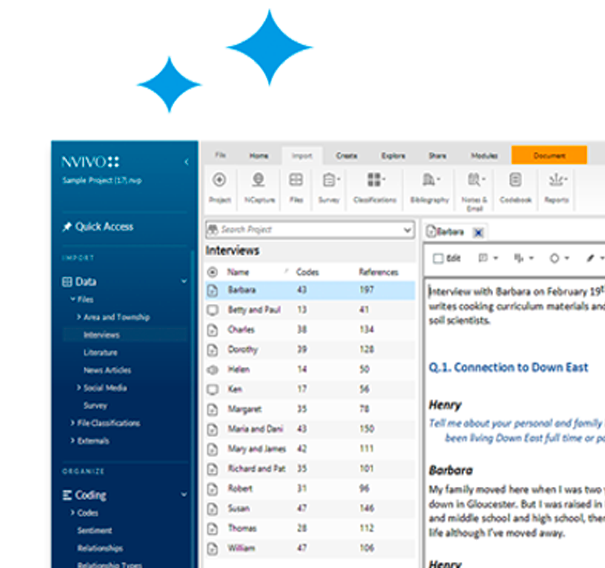605x568 pixels.
Task: Click the Project import icon
Action: [219, 180]
